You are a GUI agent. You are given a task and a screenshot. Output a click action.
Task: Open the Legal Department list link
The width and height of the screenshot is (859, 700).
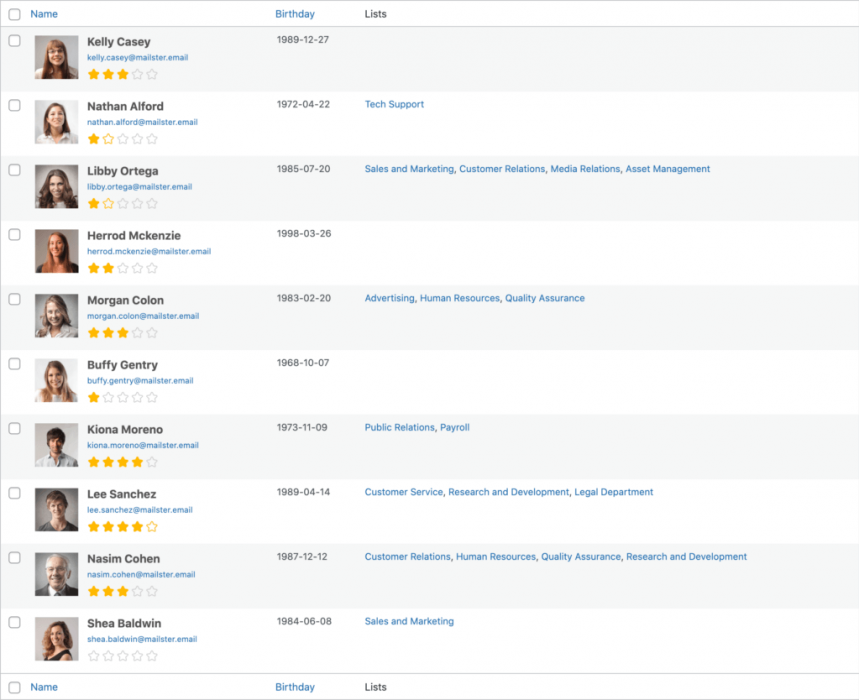point(614,492)
